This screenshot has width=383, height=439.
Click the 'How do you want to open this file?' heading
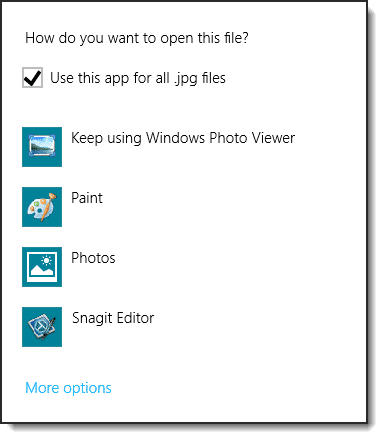[137, 38]
